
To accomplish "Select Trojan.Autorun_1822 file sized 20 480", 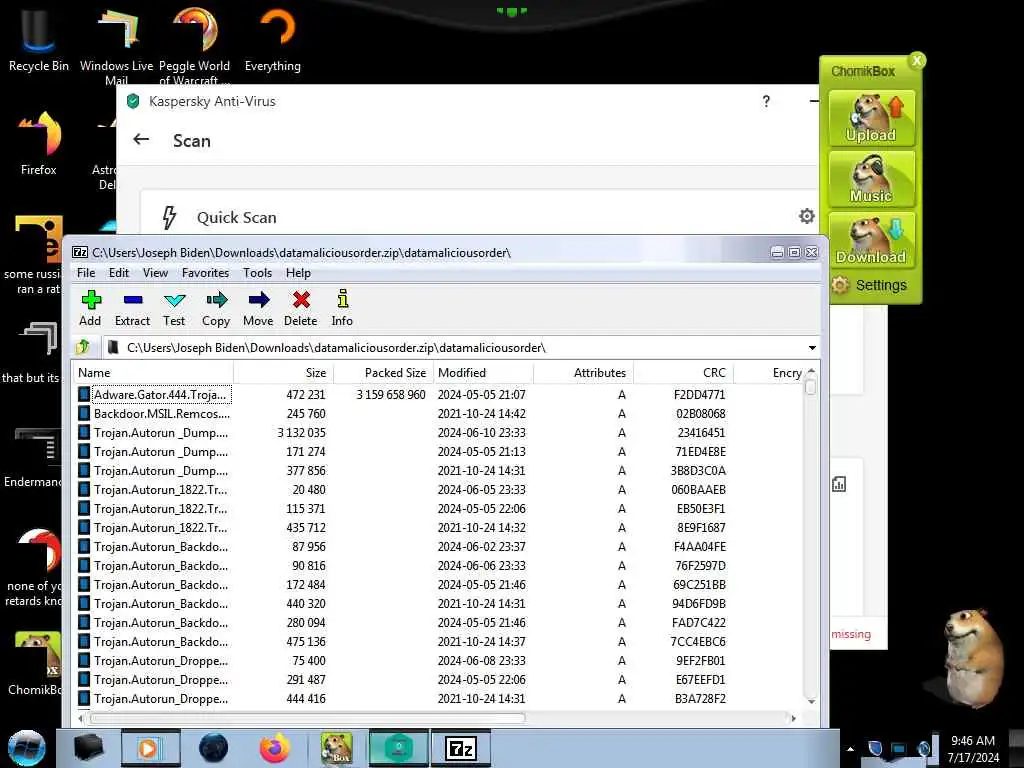I will [x=439, y=489].
